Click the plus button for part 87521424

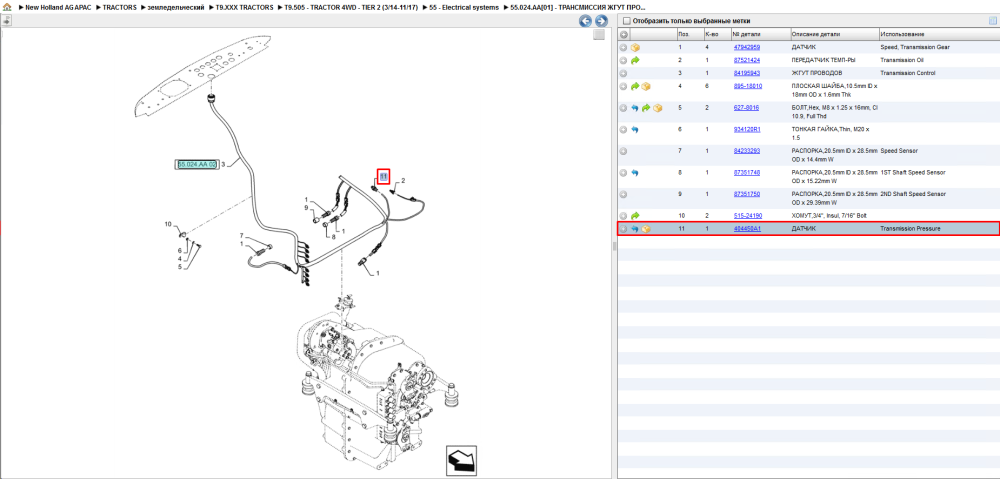pyautogui.click(x=624, y=60)
